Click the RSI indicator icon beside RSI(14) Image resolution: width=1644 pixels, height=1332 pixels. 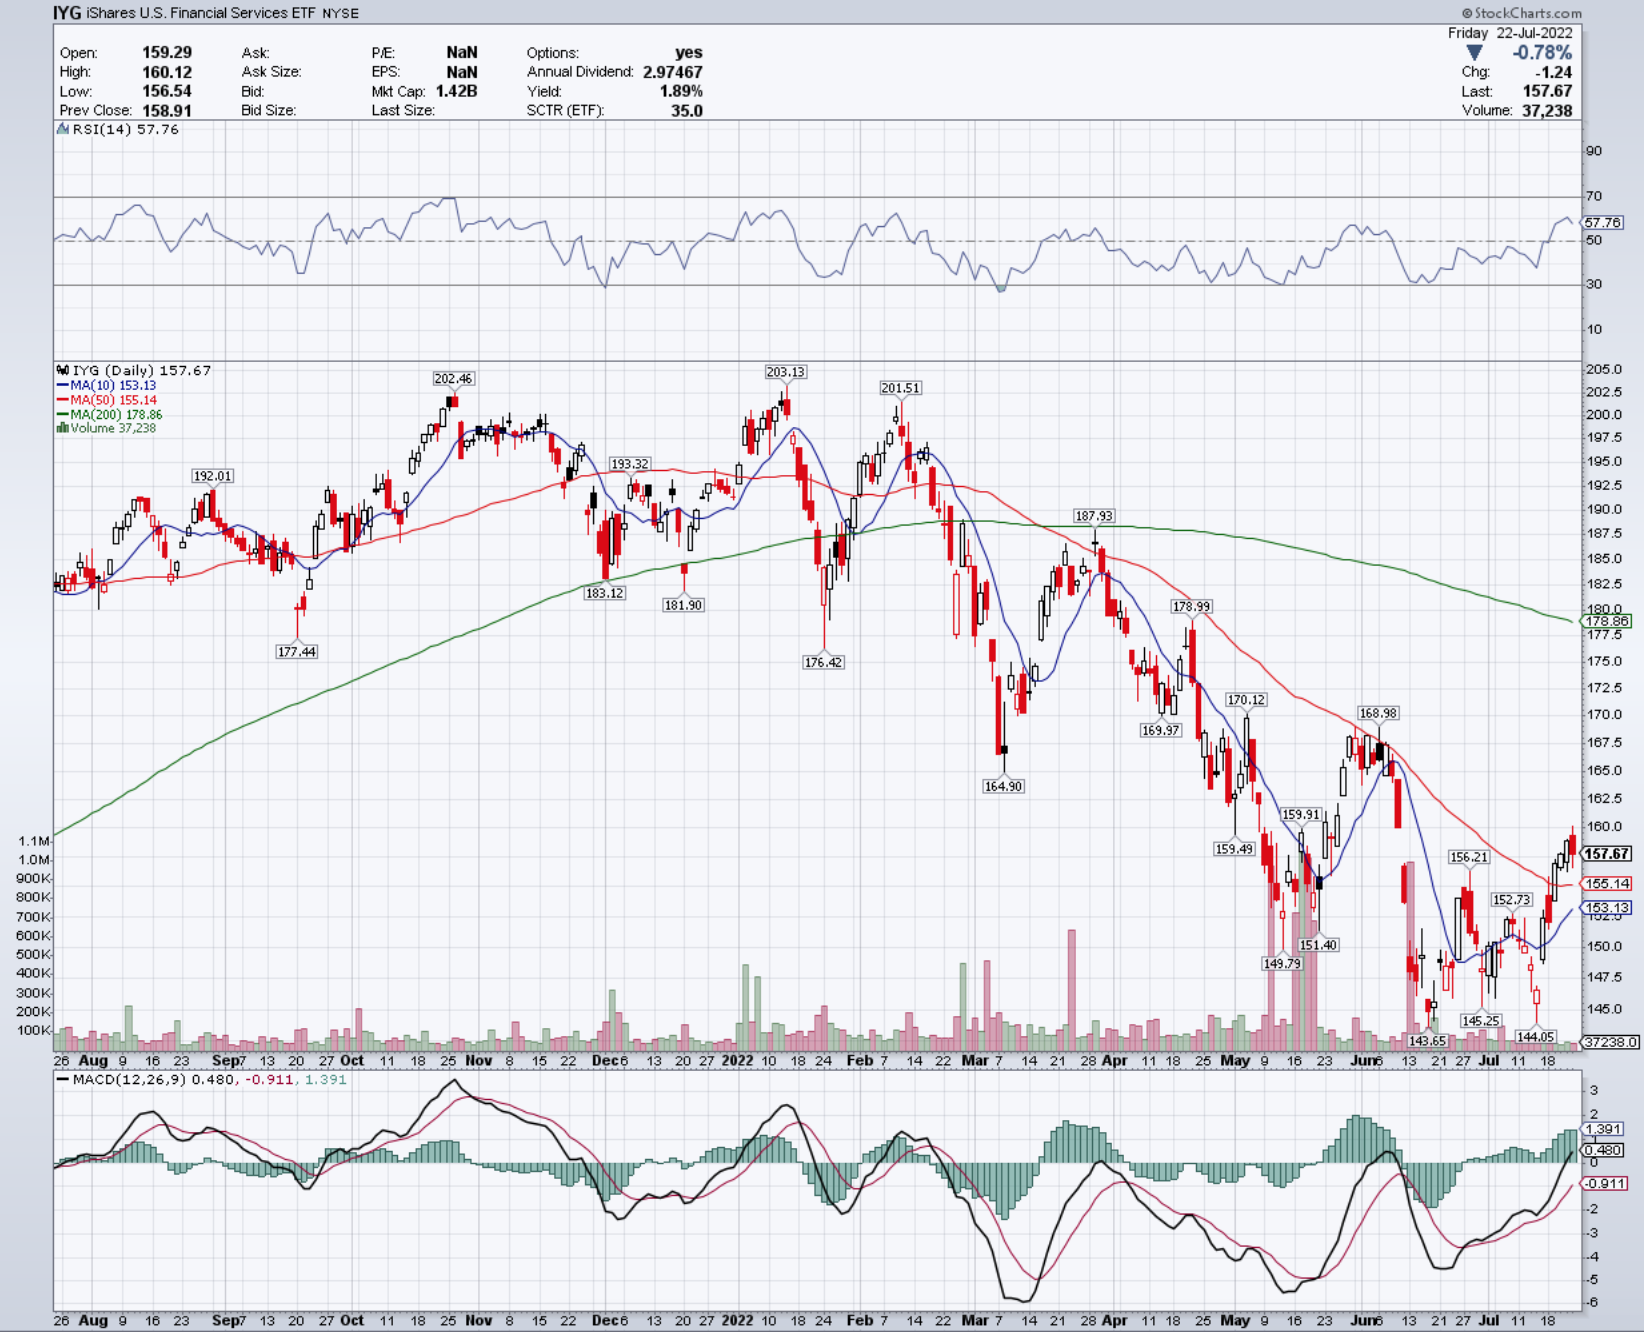(63, 129)
